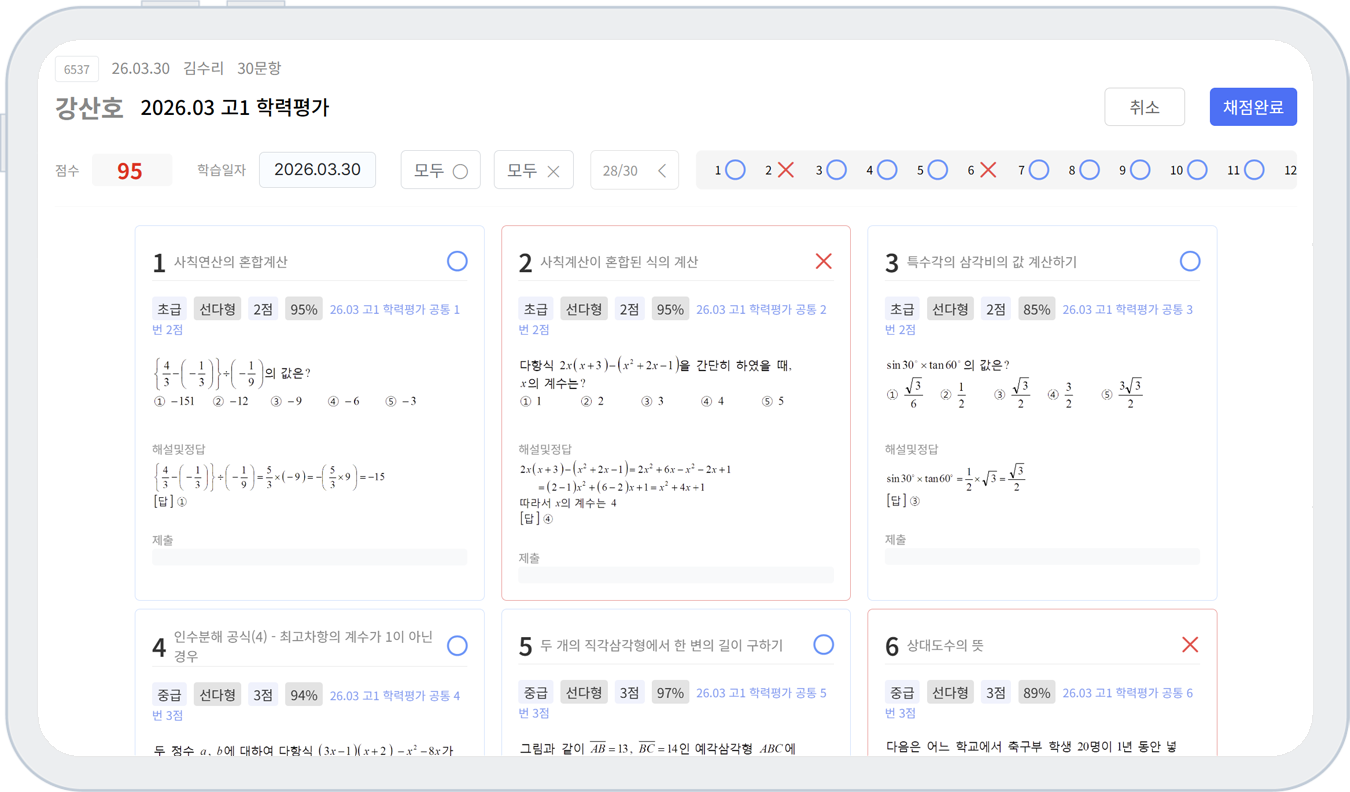1350x792 pixels.
Task: Collapse the 28/30 question list arrow
Action: point(661,170)
